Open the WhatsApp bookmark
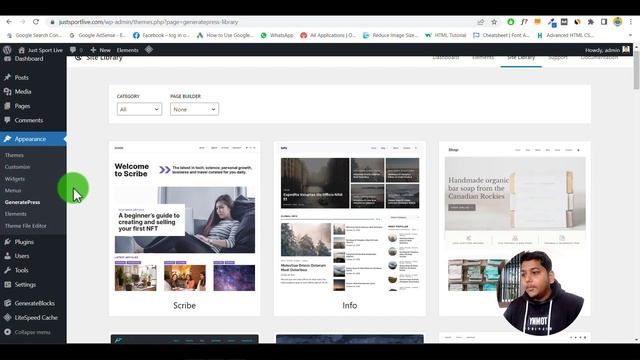 (277, 36)
